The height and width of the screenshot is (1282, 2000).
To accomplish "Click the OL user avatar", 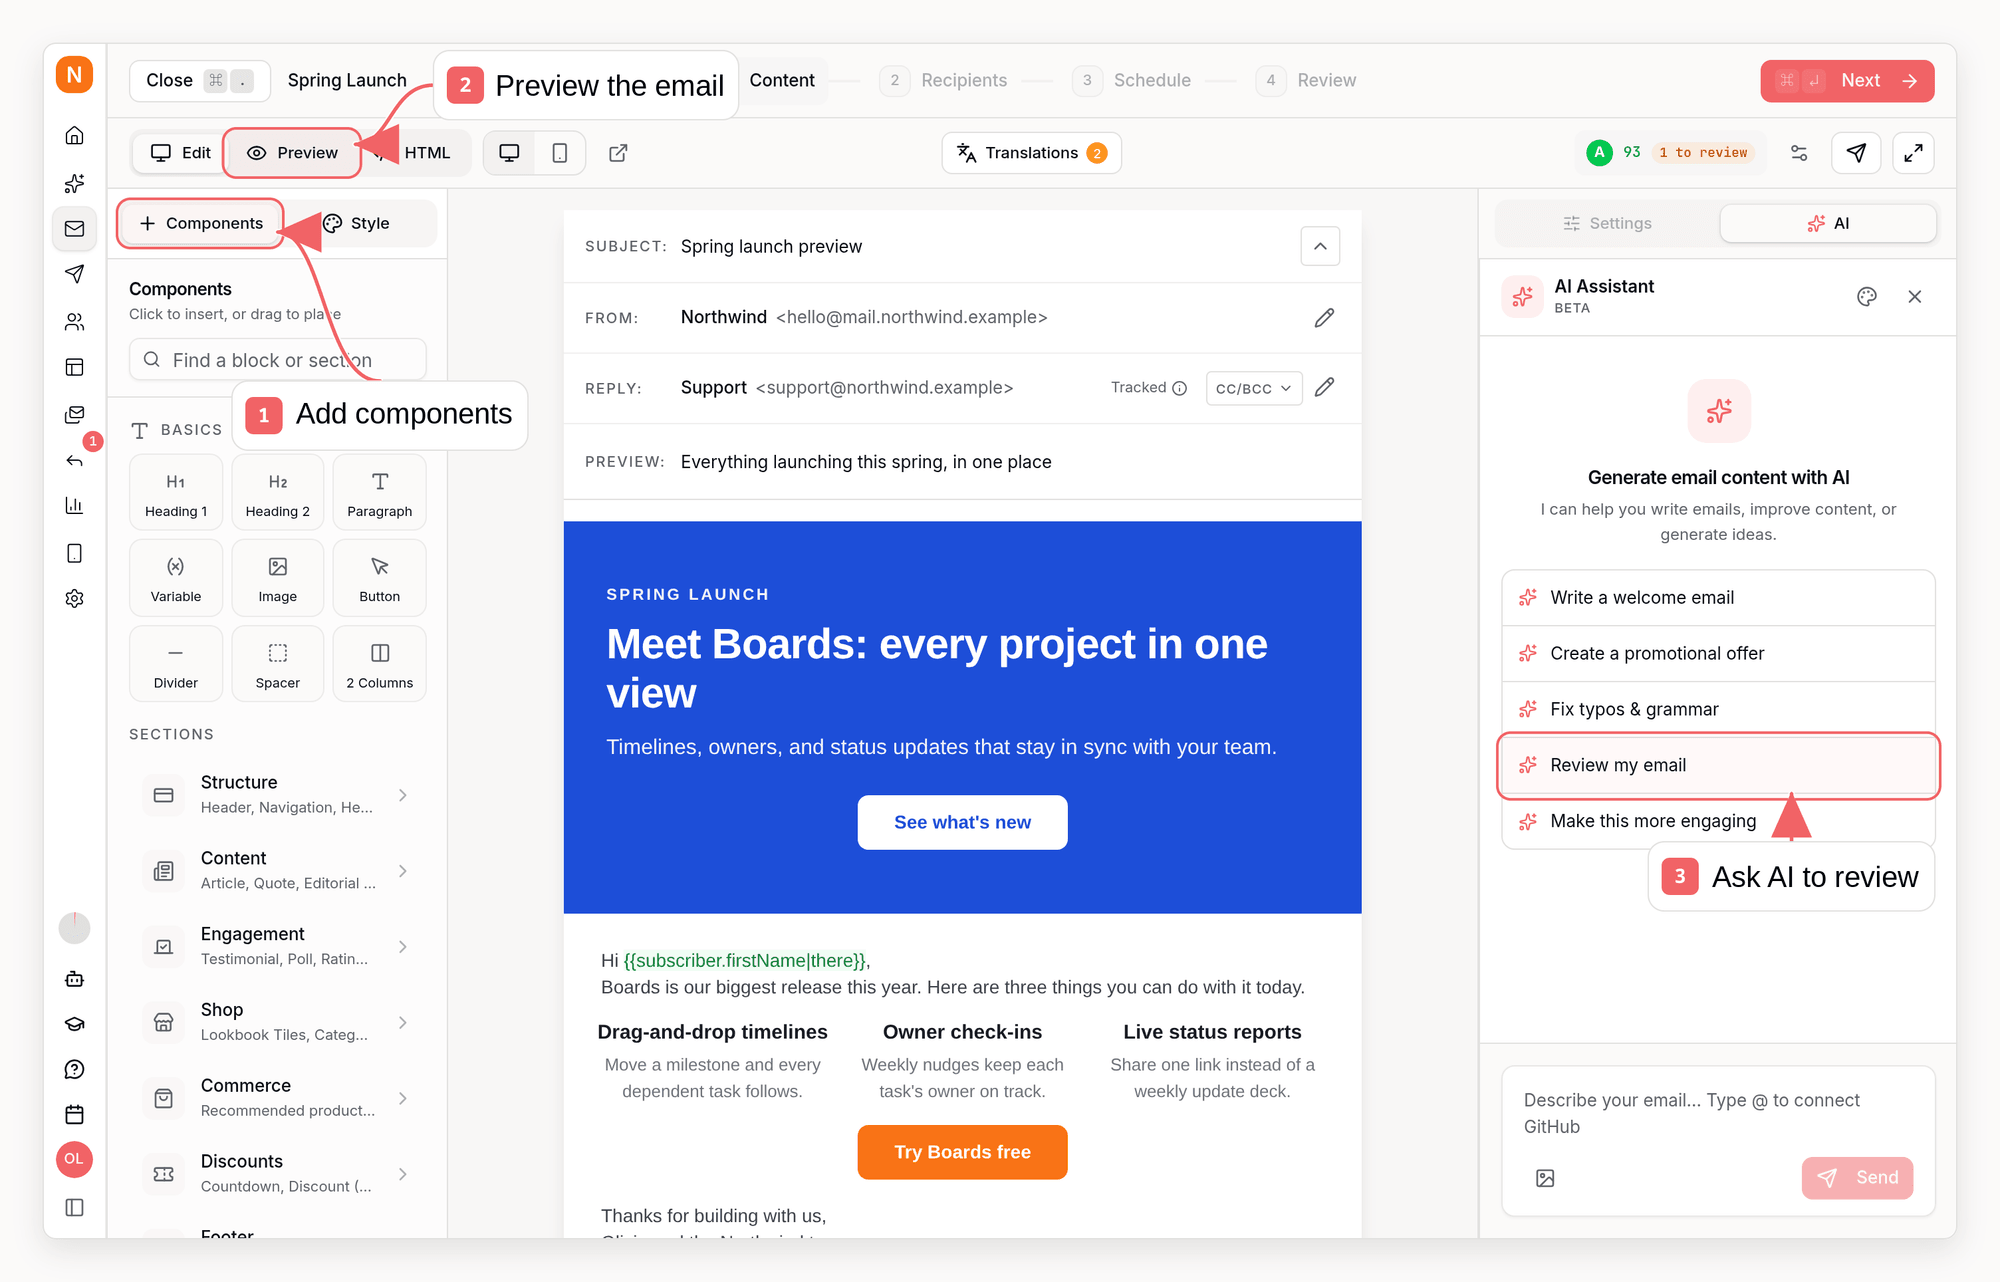I will click(75, 1159).
